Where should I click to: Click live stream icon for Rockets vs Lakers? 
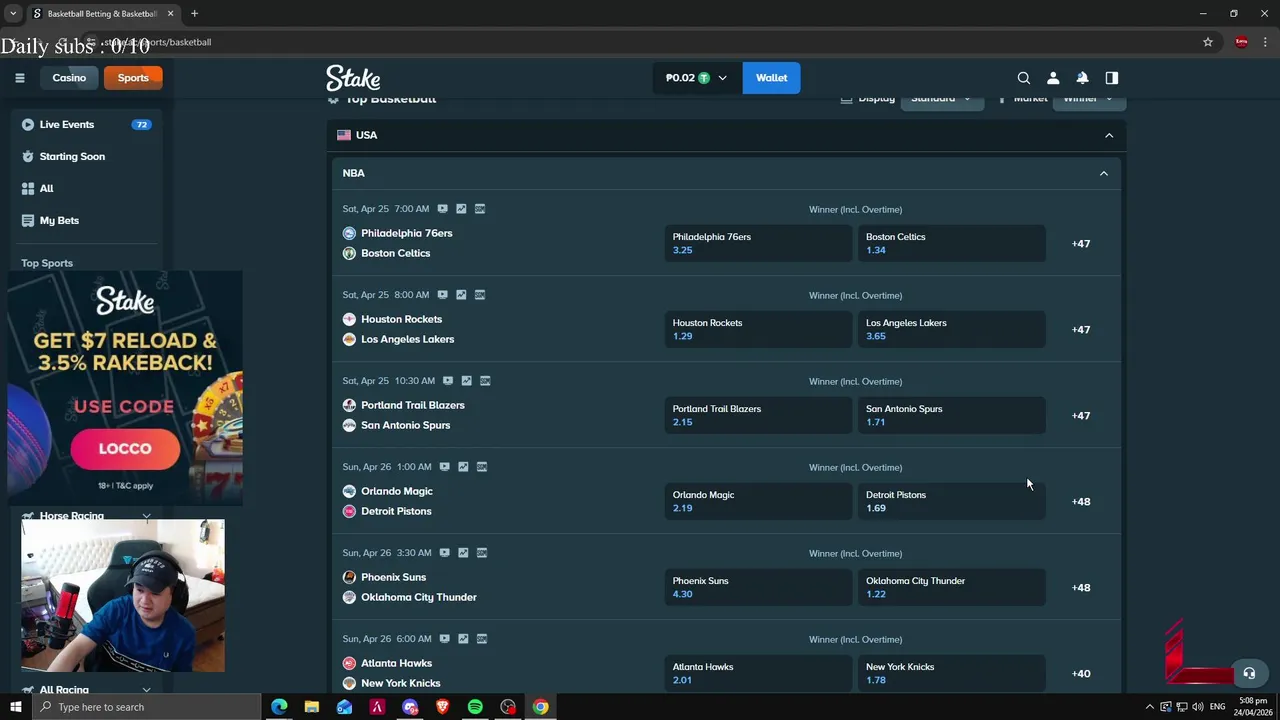442,295
